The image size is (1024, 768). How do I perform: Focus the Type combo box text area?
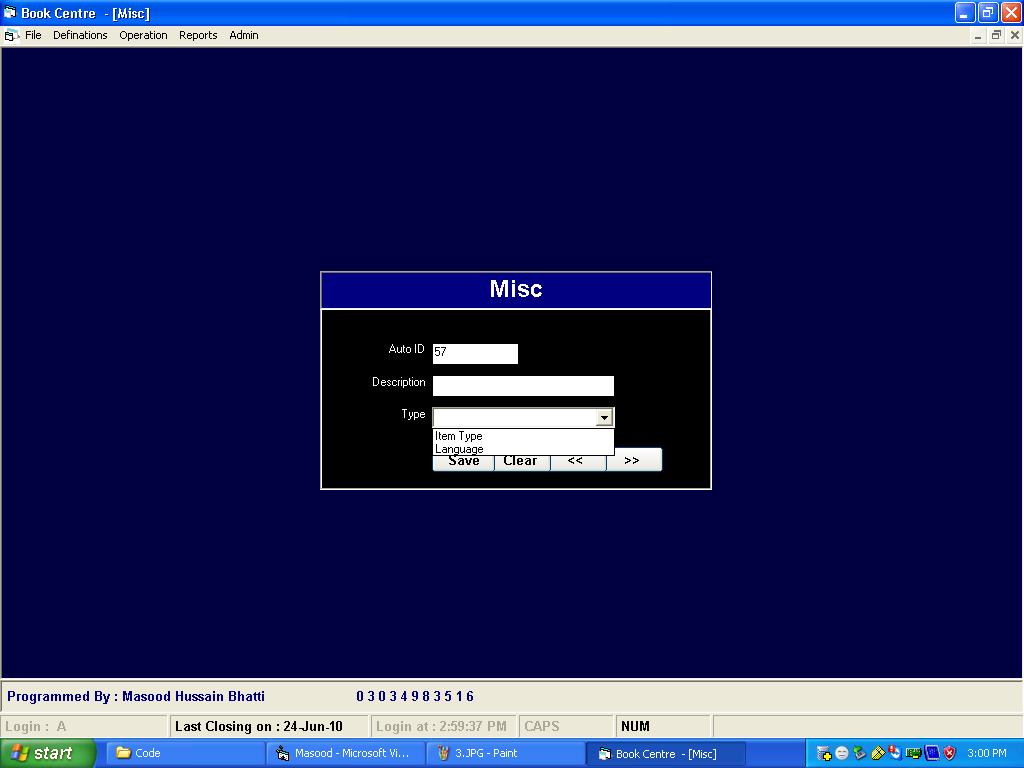pos(515,417)
